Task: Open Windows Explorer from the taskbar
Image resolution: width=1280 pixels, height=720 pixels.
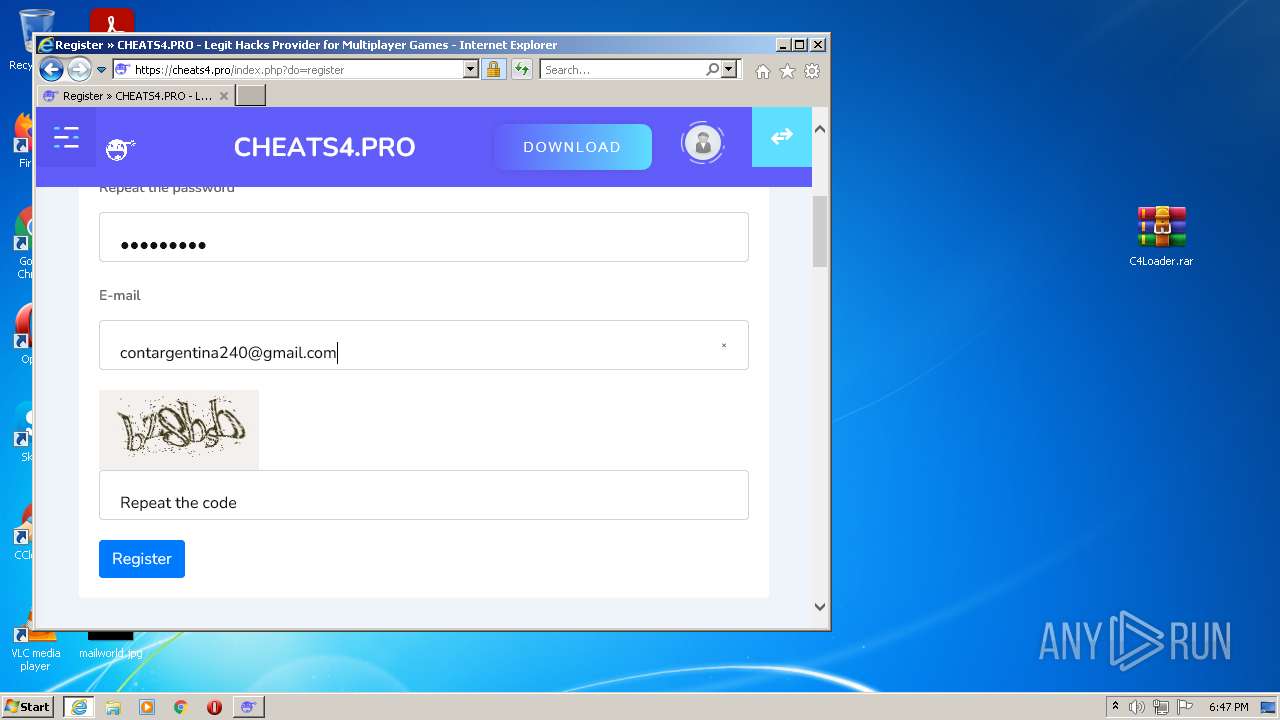Action: point(113,707)
